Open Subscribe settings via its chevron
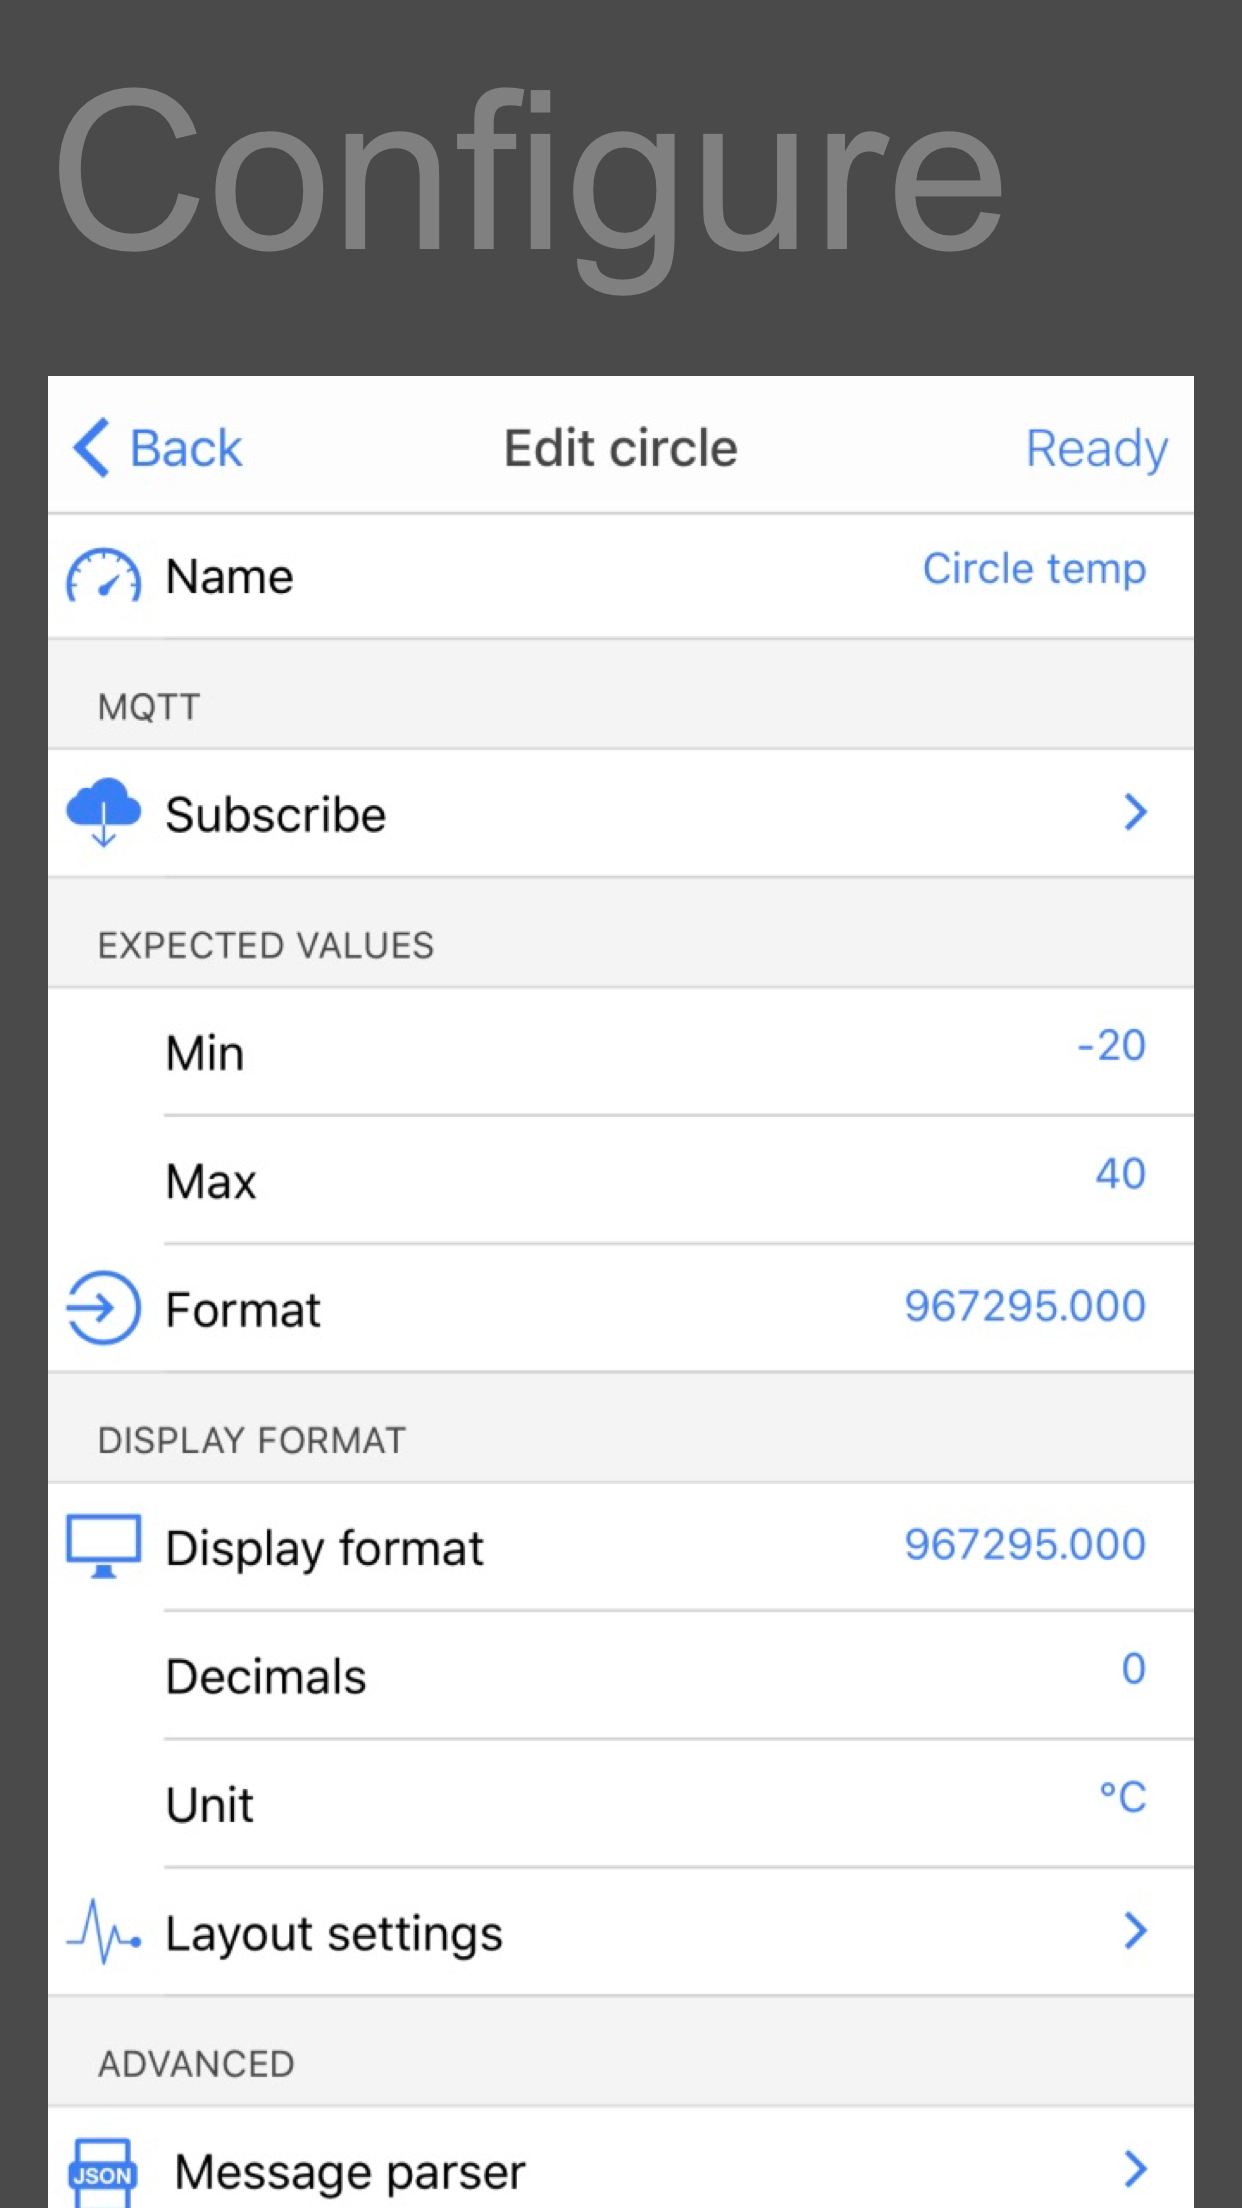The height and width of the screenshot is (2208, 1242). click(1135, 812)
